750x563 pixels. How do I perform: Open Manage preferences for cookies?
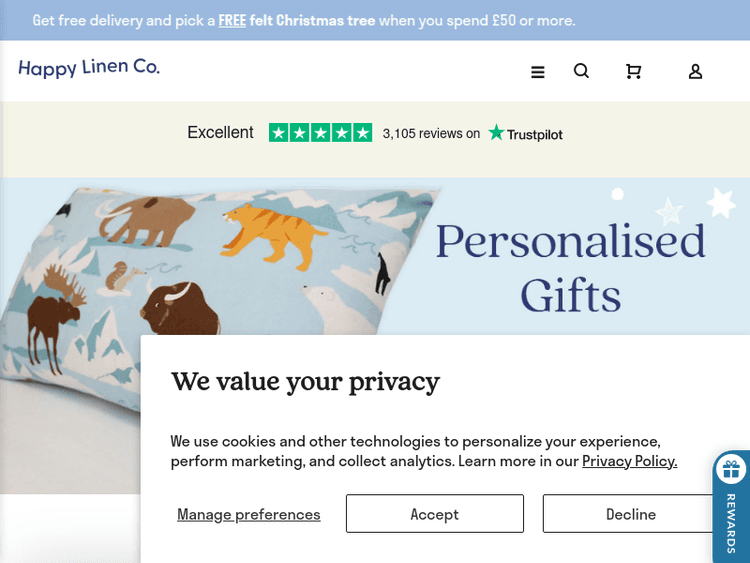pyautogui.click(x=249, y=514)
